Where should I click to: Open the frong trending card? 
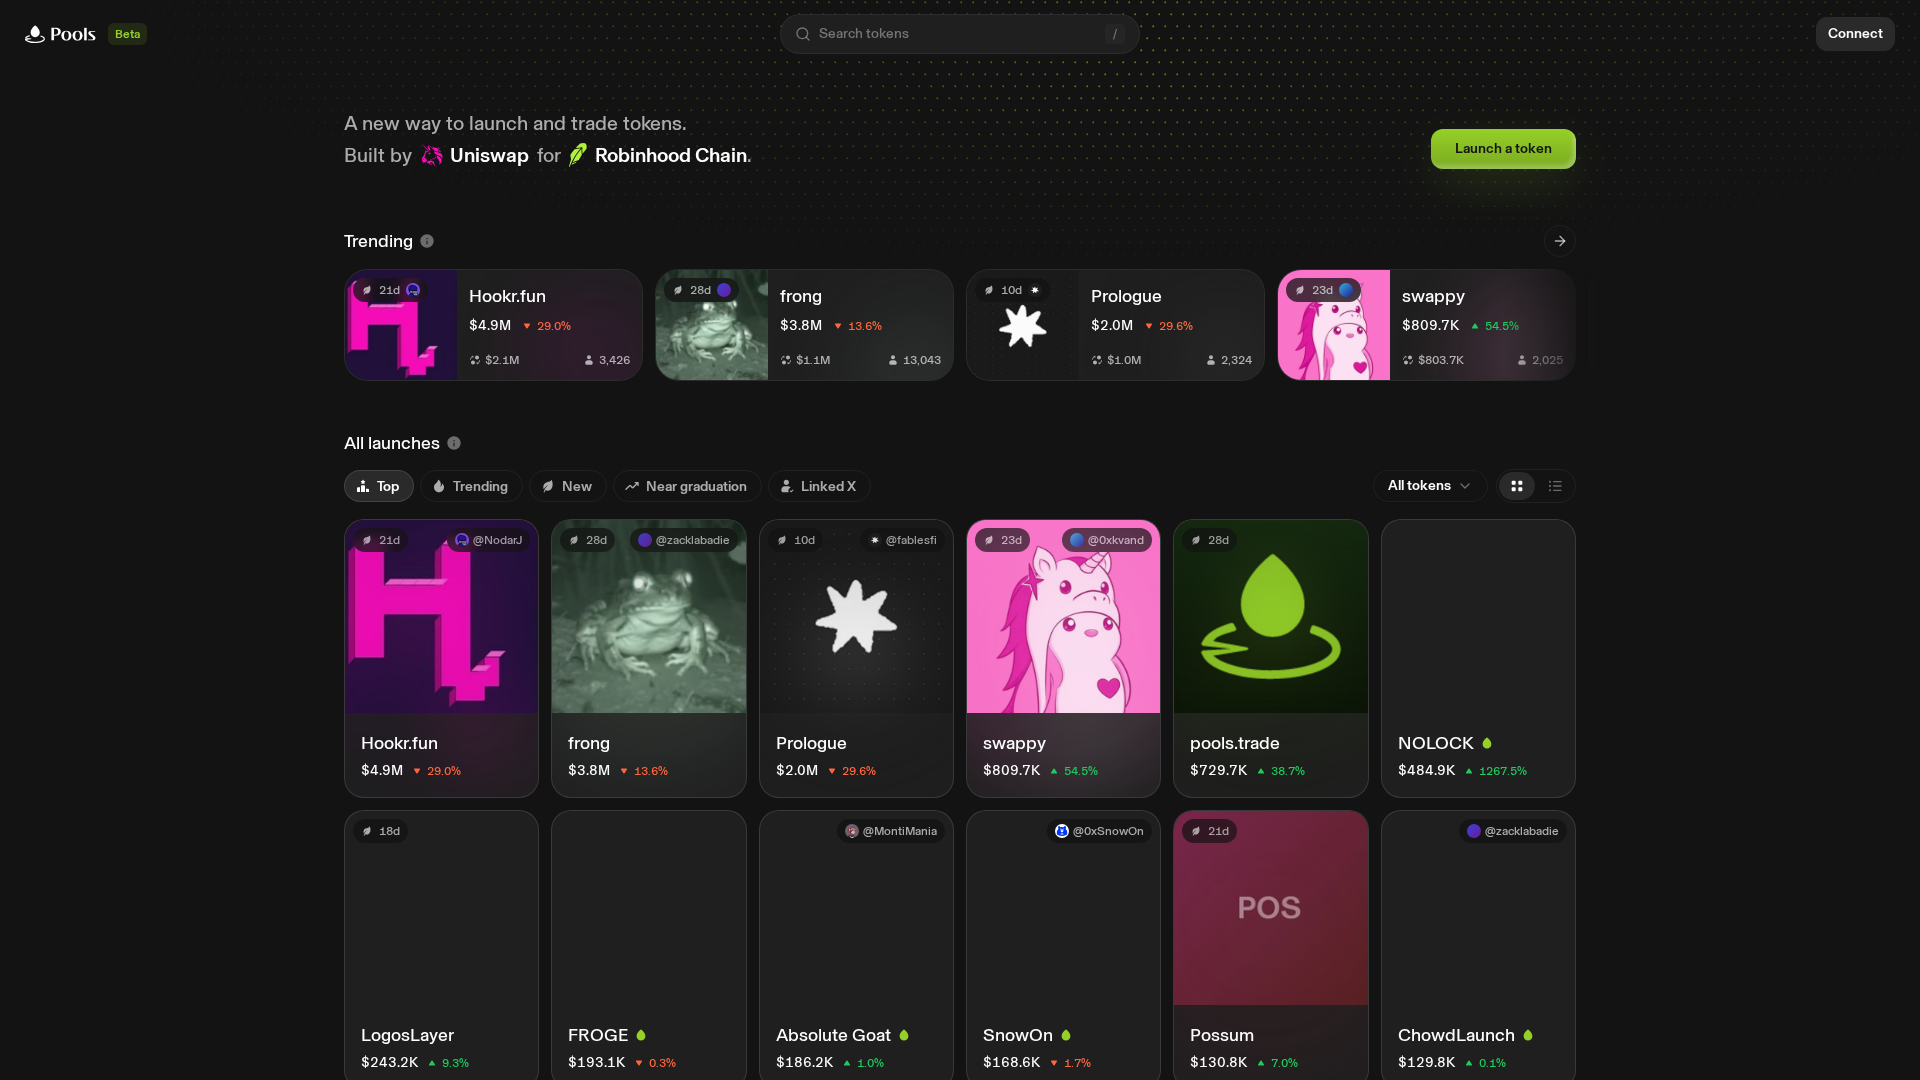[x=804, y=325]
